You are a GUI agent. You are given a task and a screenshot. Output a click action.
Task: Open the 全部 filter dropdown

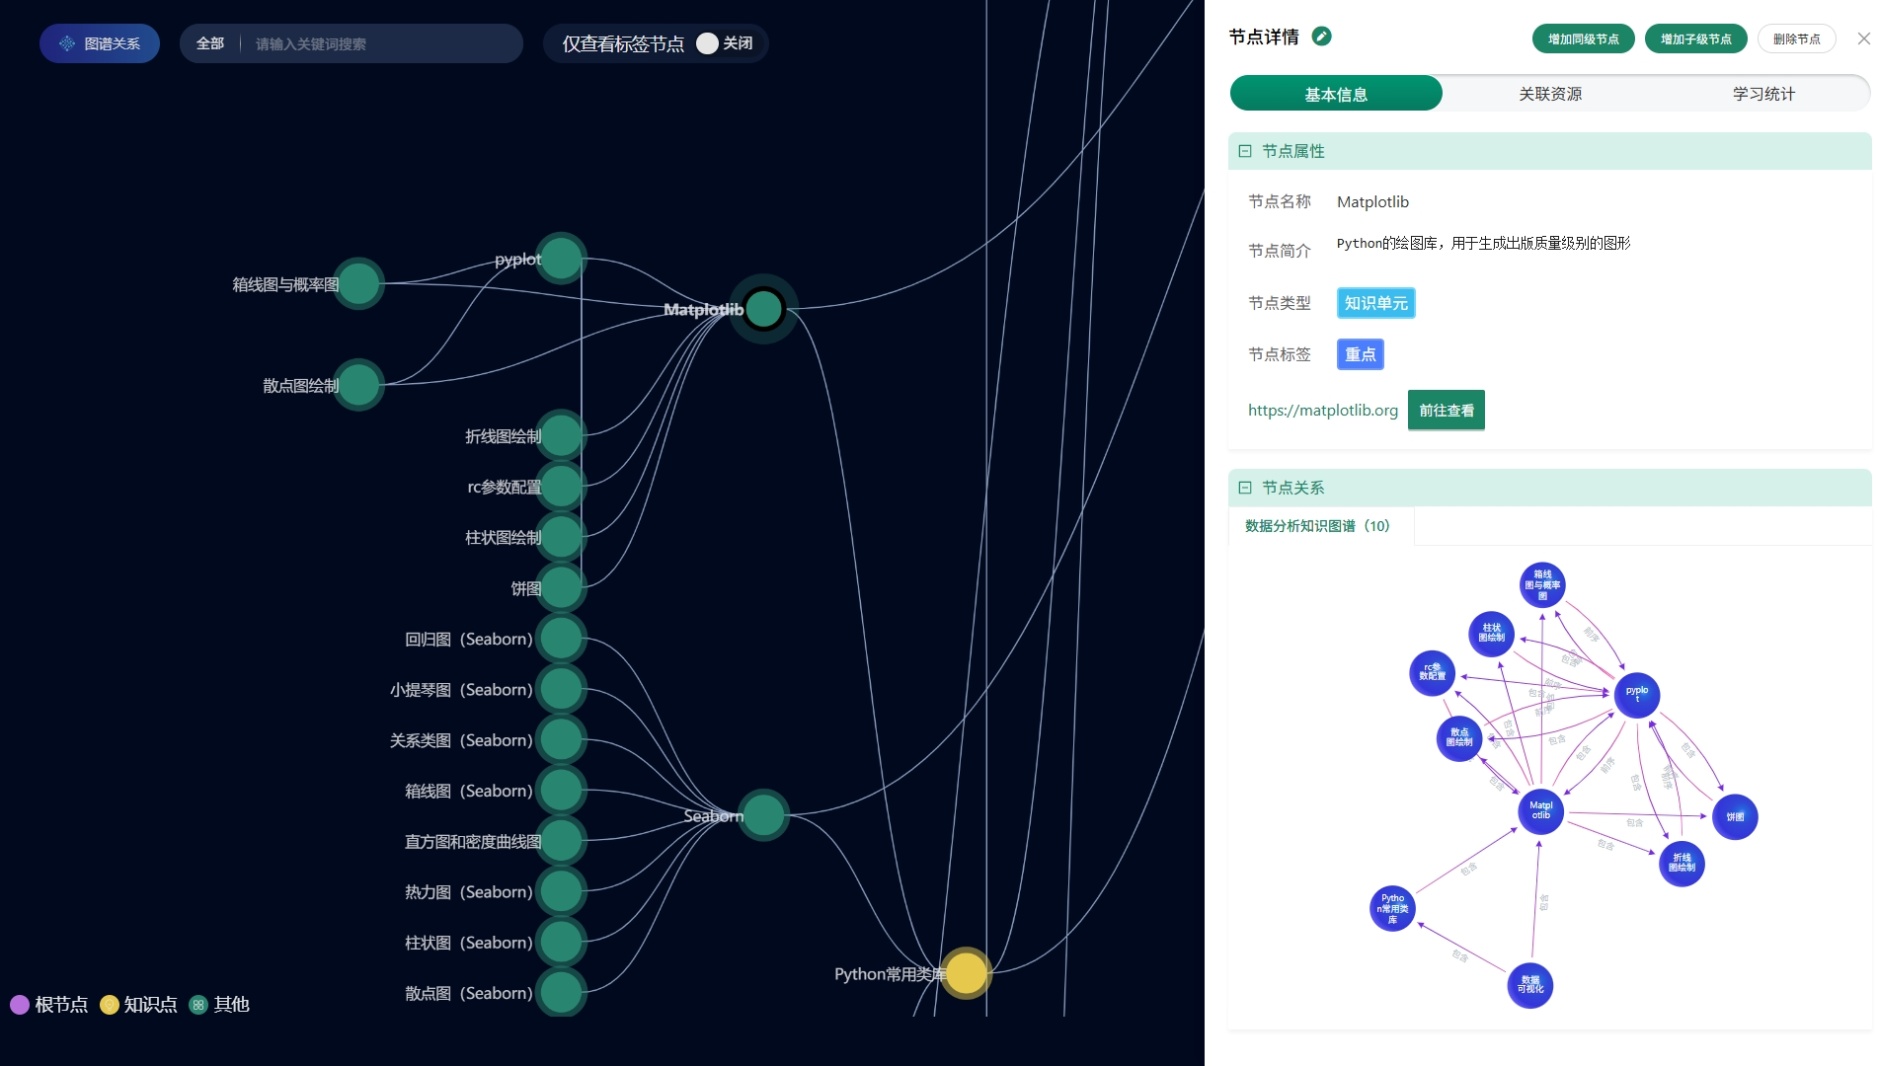click(210, 44)
